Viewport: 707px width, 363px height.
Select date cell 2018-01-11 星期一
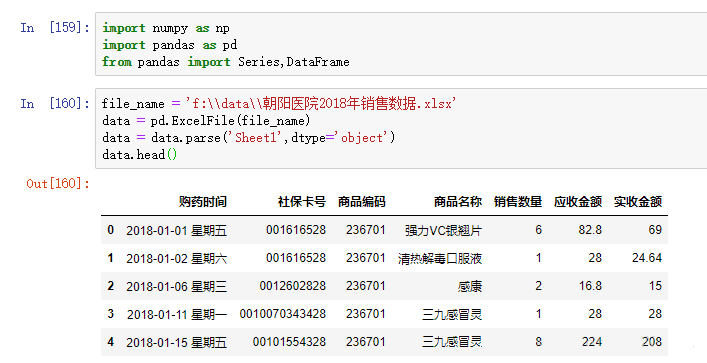click(x=177, y=314)
